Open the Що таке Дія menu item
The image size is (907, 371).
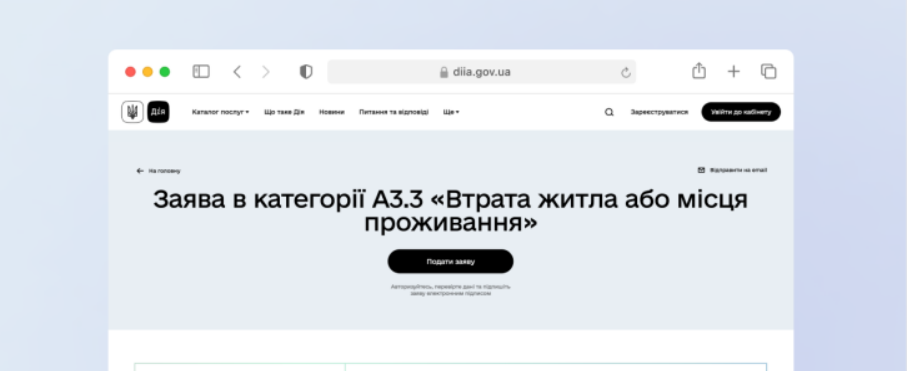point(284,112)
